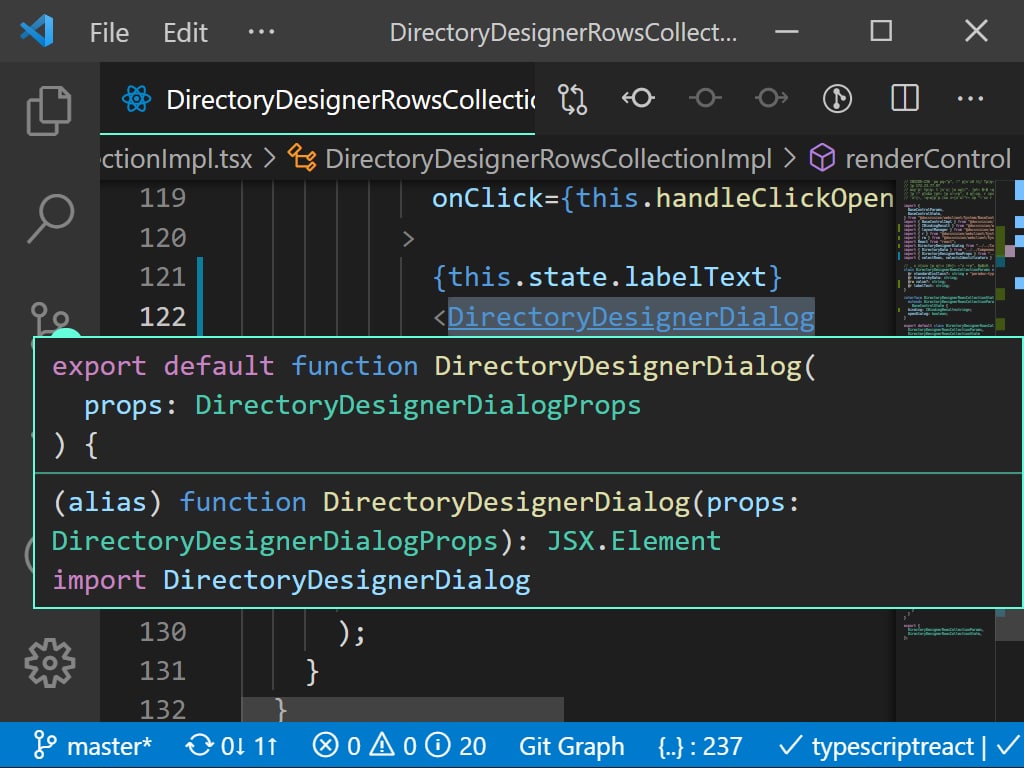Image resolution: width=1024 pixels, height=768 pixels.
Task: Synchronize changes in the status bar
Action: point(231,746)
